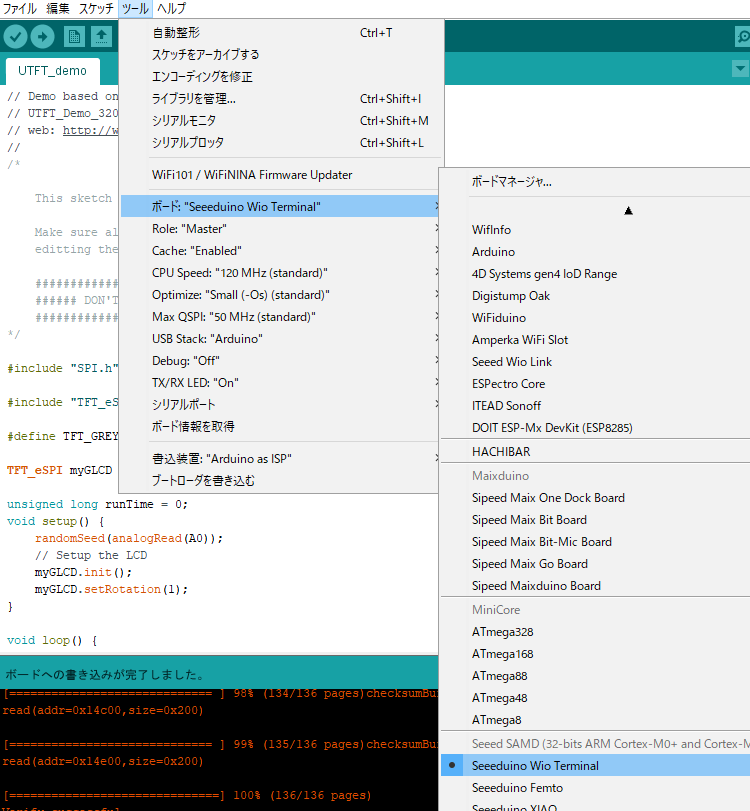Select the UTFT_demo sketch tab
This screenshot has width=750, height=811.
52,71
